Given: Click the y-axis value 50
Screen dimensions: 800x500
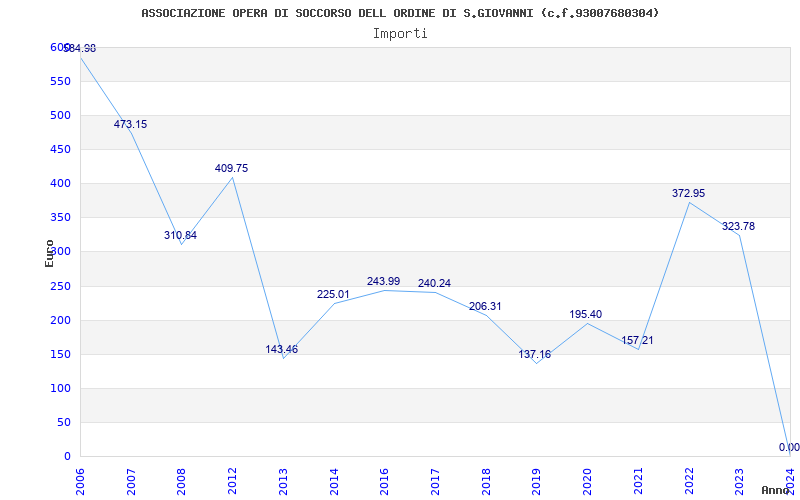Looking at the screenshot, I should (64, 422).
